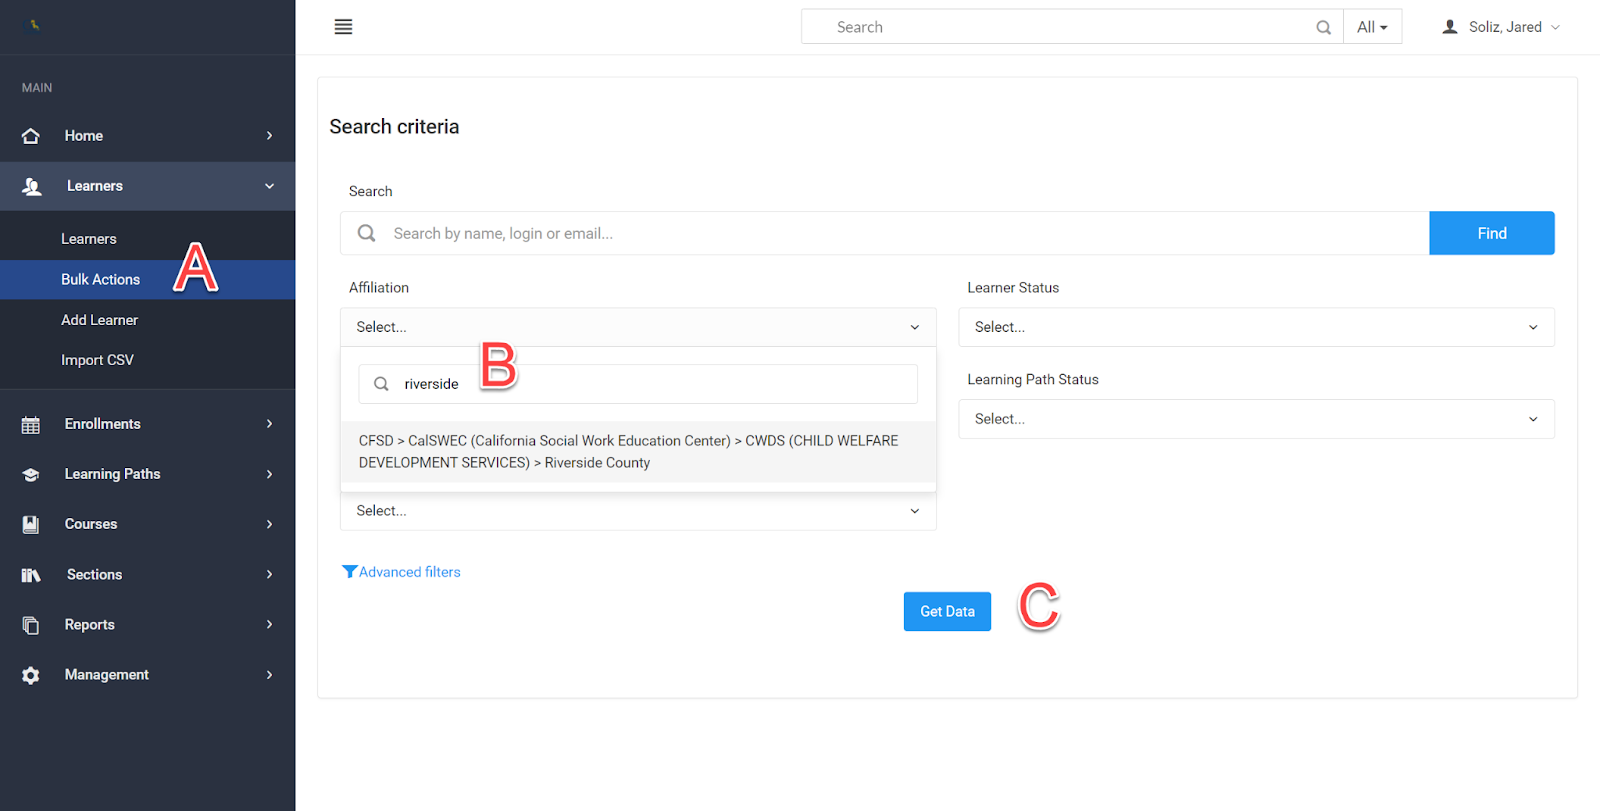
Task: Click the Courses book icon
Action: pos(31,524)
